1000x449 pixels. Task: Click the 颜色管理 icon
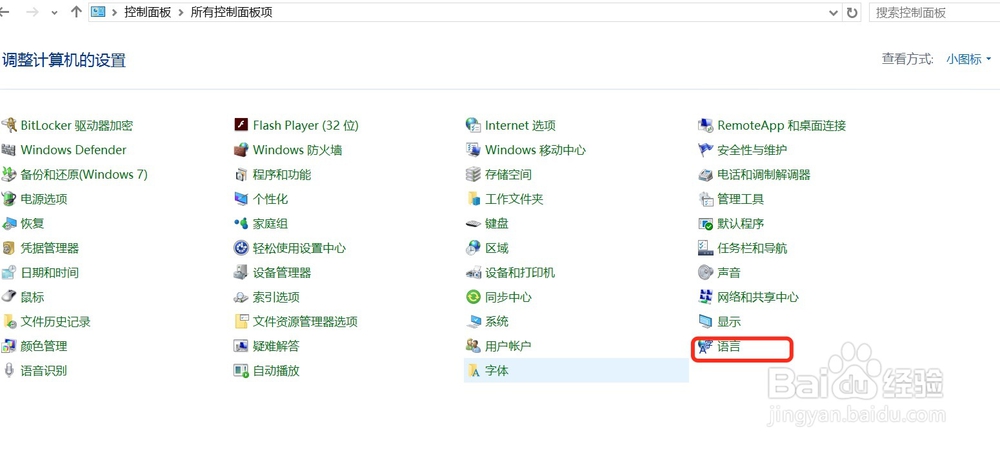coord(8,346)
